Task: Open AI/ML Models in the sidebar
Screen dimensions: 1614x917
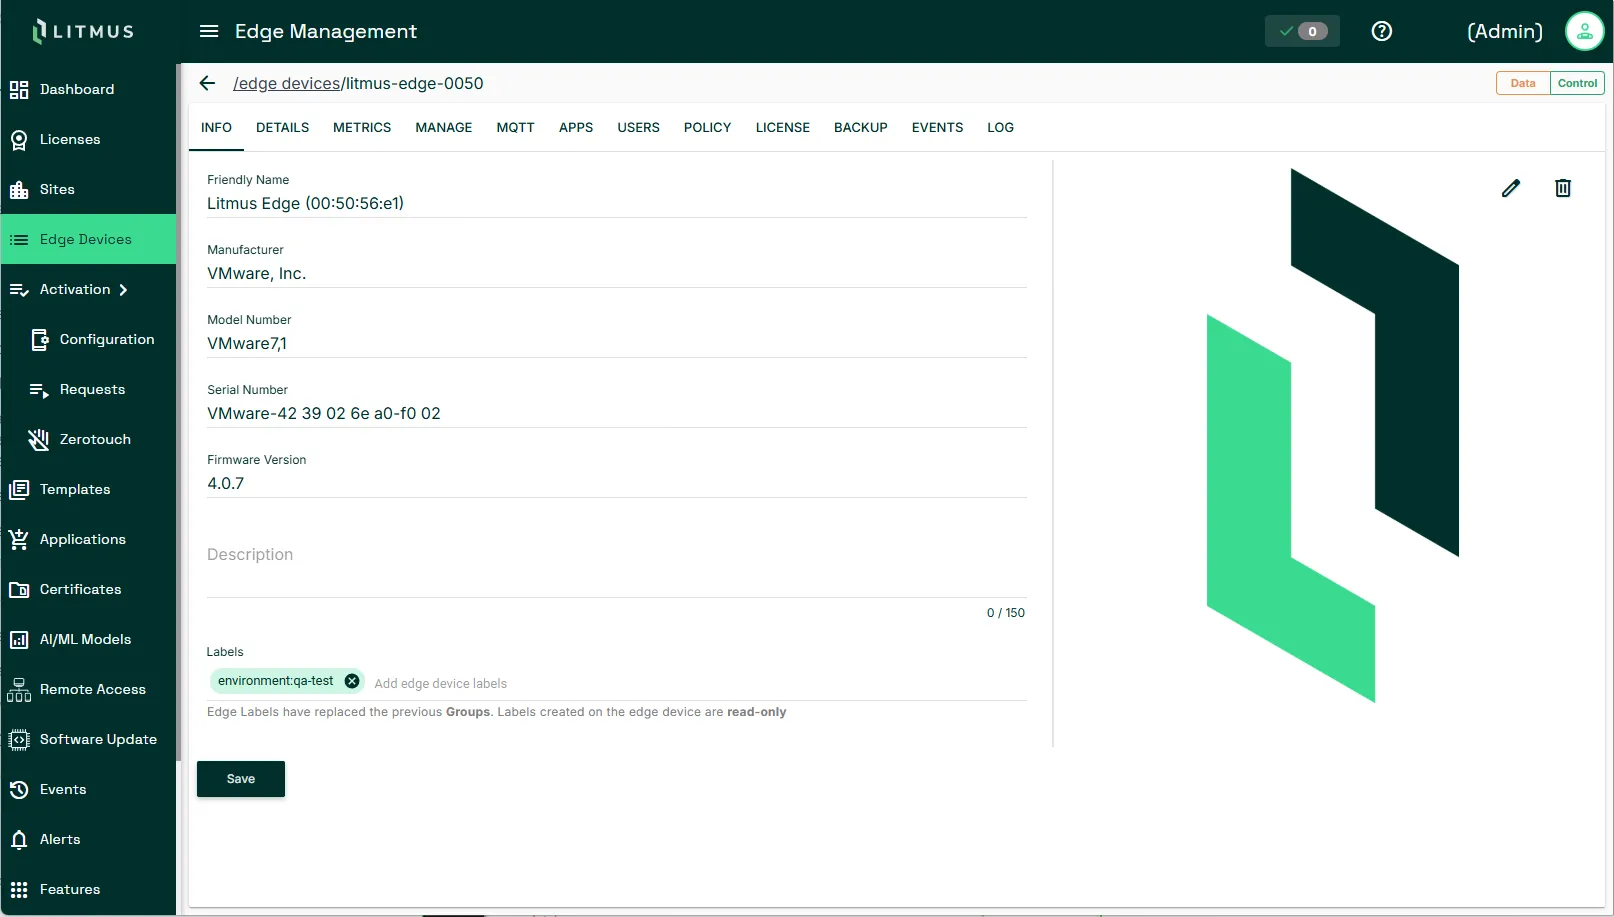Action: pyautogui.click(x=88, y=639)
